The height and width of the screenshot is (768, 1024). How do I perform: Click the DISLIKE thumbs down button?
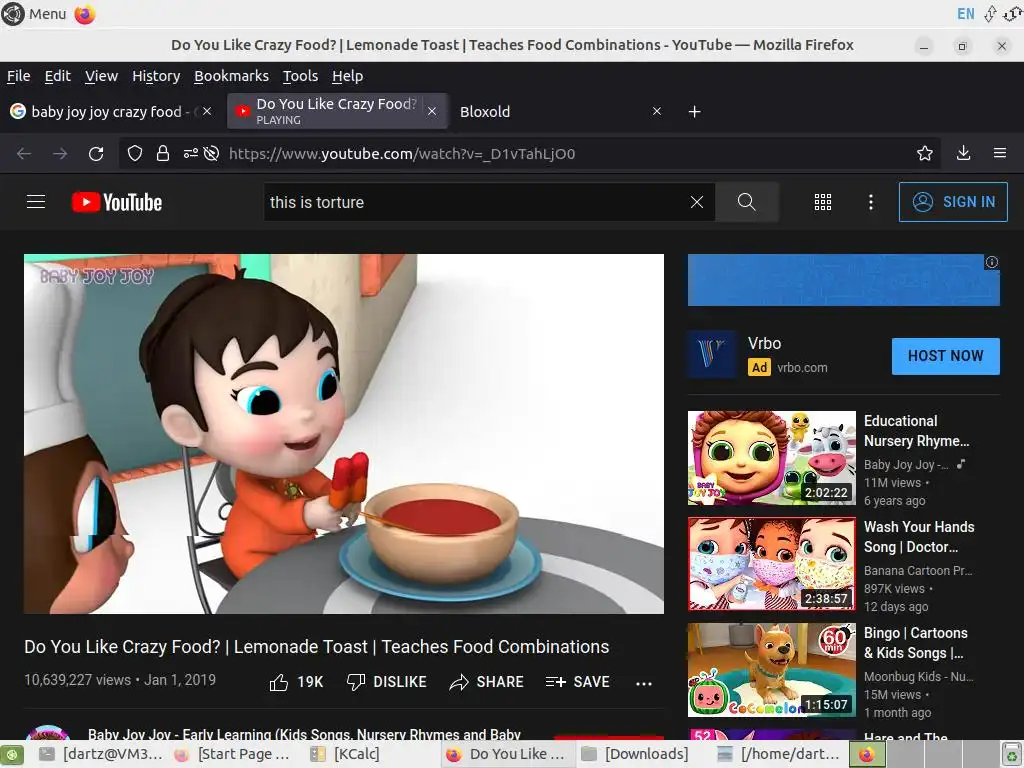click(387, 682)
